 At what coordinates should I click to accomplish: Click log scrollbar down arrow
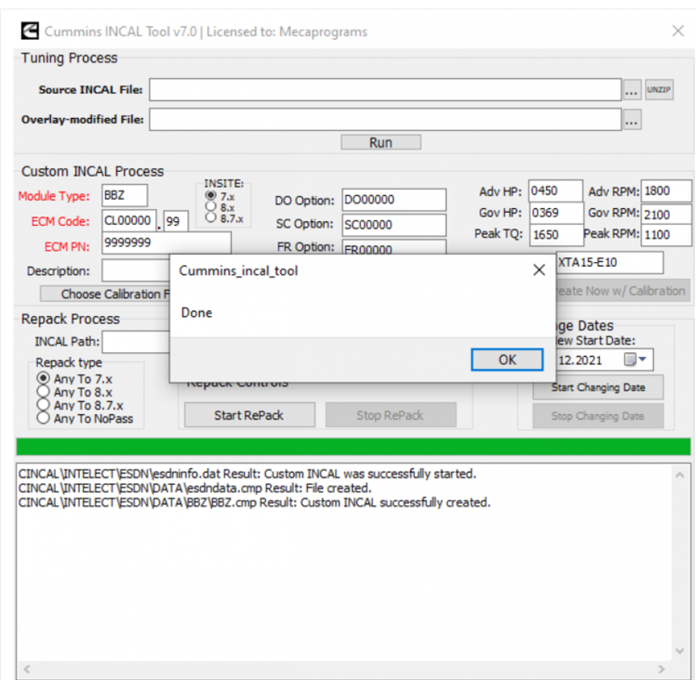tap(680, 651)
